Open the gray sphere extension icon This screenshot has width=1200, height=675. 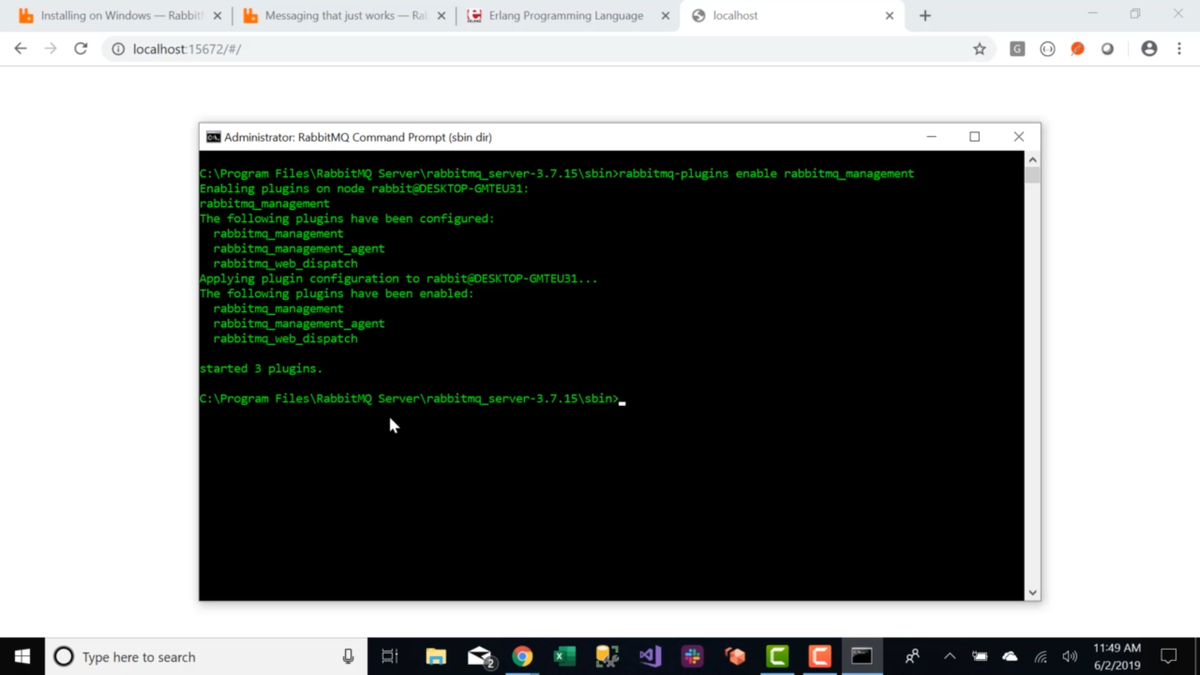coord(1107,49)
